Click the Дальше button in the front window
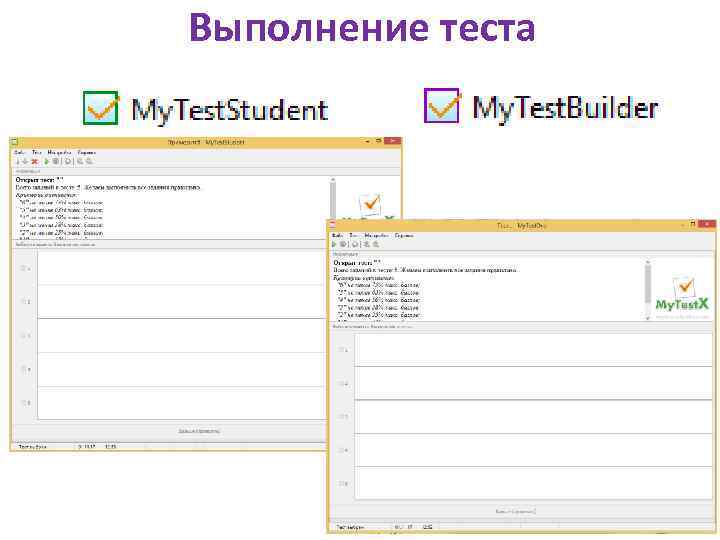The image size is (720, 540). [515, 511]
